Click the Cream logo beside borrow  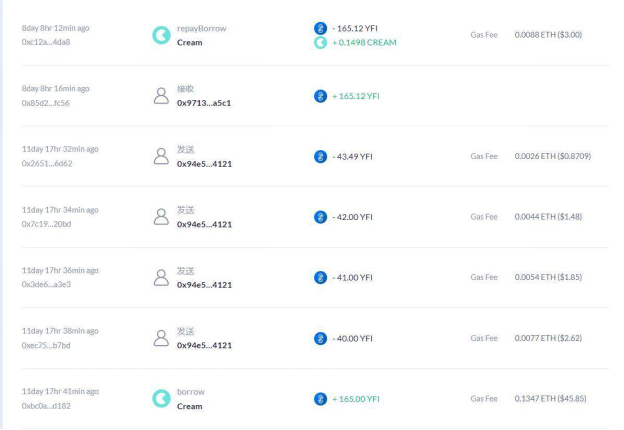[161, 399]
